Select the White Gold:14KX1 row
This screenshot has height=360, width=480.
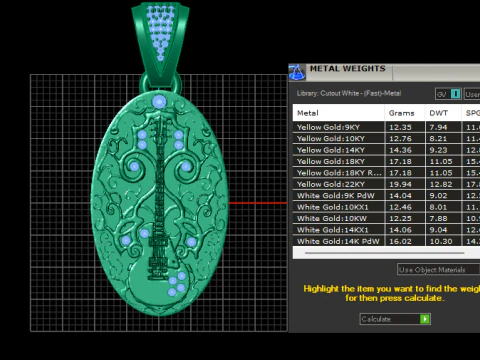(386, 230)
